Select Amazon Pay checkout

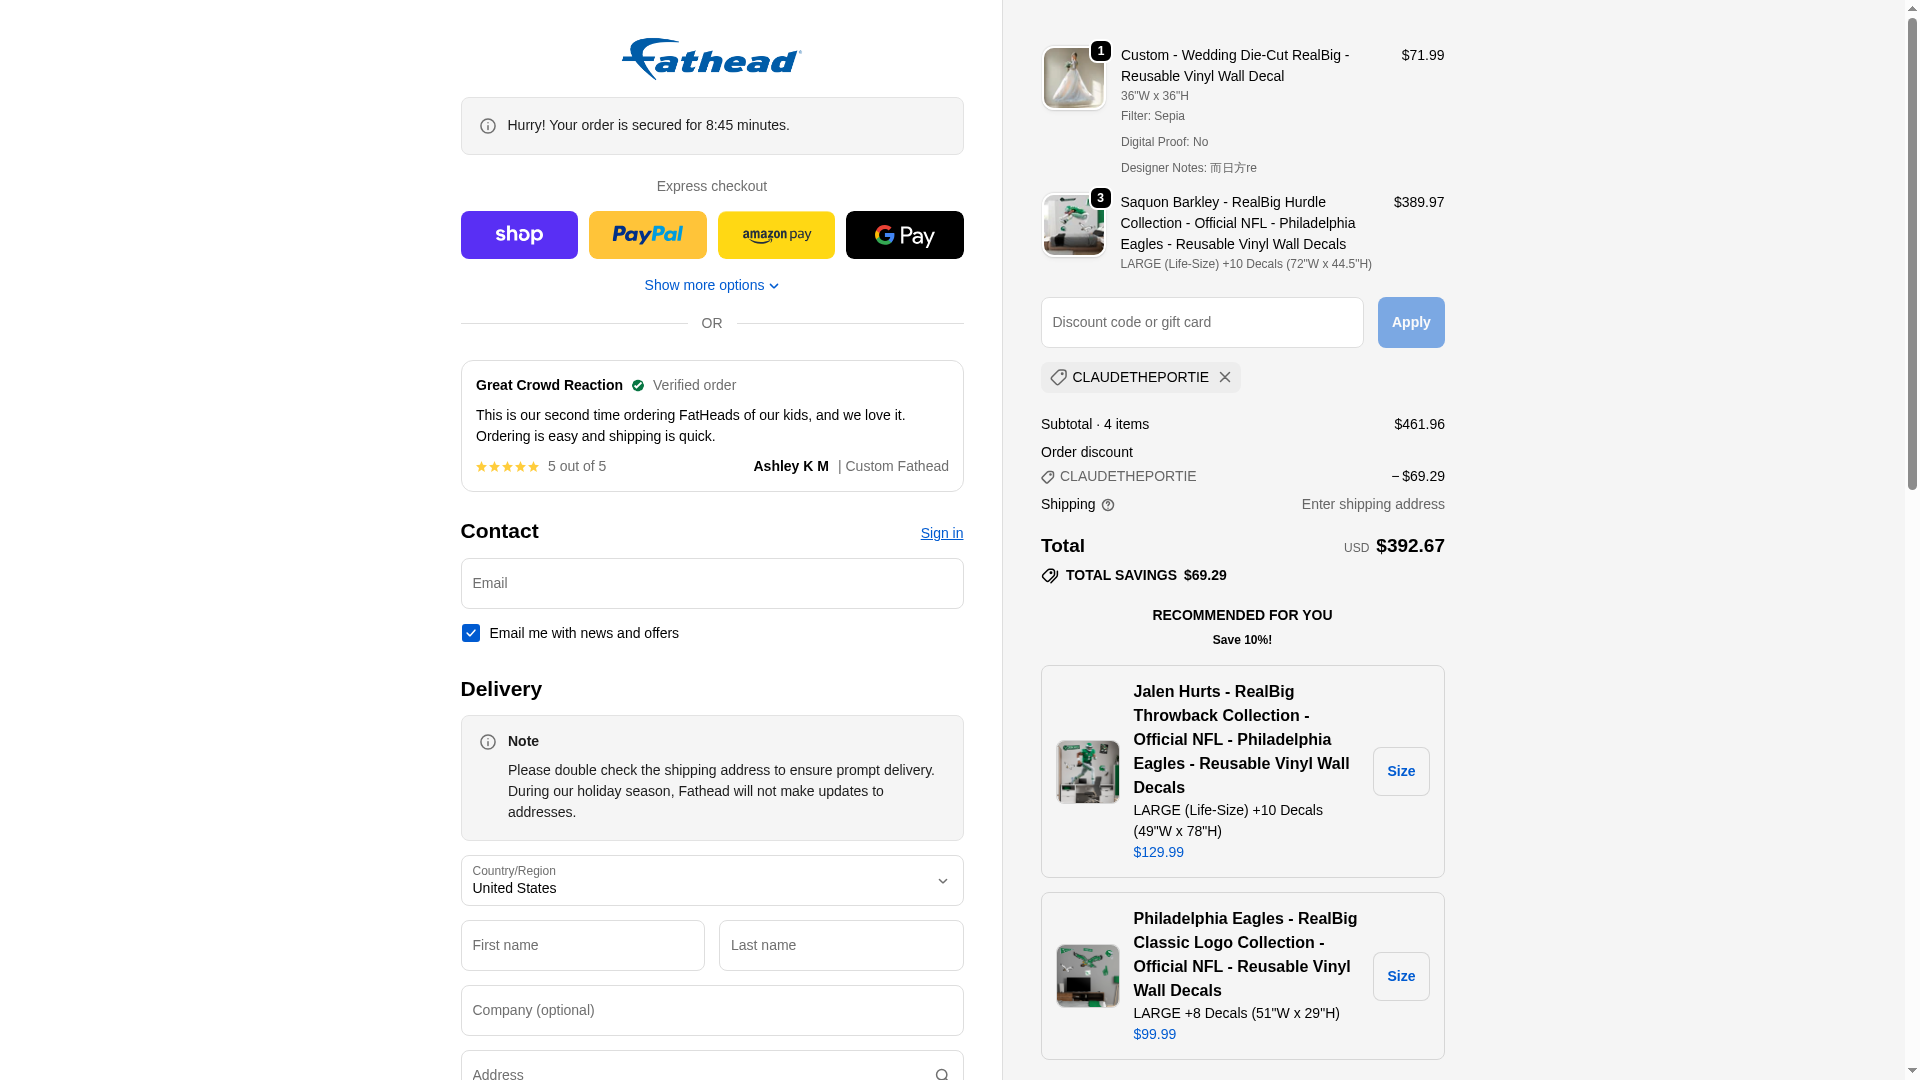coord(776,235)
